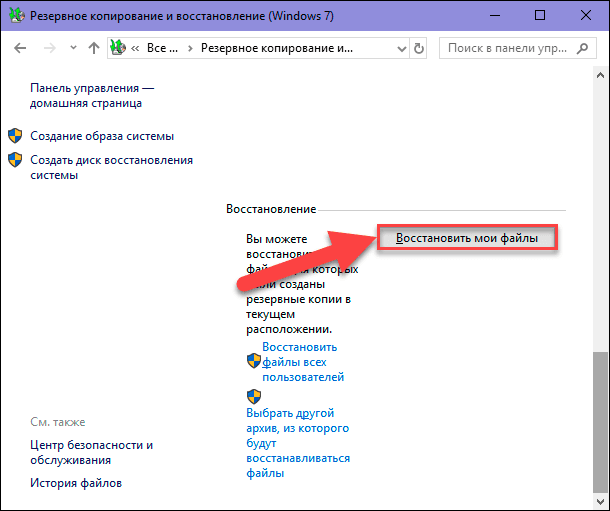The image size is (610, 511).
Task: Click 'Восстановить мои файлы' button
Action: point(467,238)
